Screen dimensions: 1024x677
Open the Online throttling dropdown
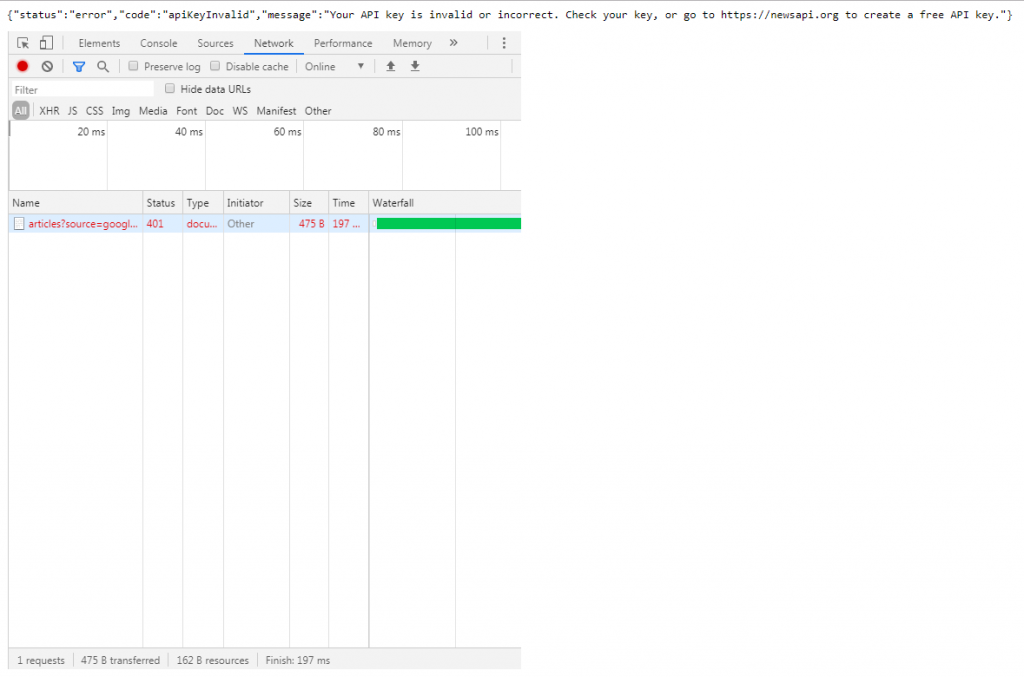click(x=334, y=67)
